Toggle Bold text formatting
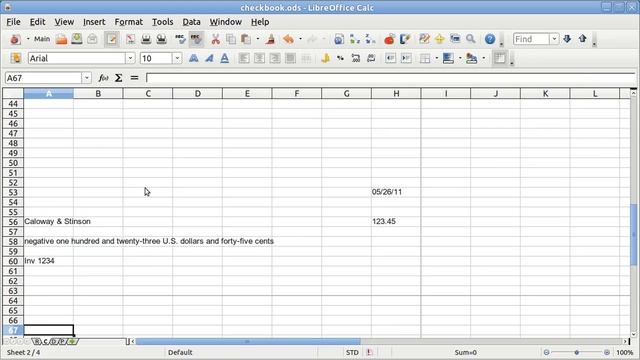The width and height of the screenshot is (640, 360). point(193,58)
